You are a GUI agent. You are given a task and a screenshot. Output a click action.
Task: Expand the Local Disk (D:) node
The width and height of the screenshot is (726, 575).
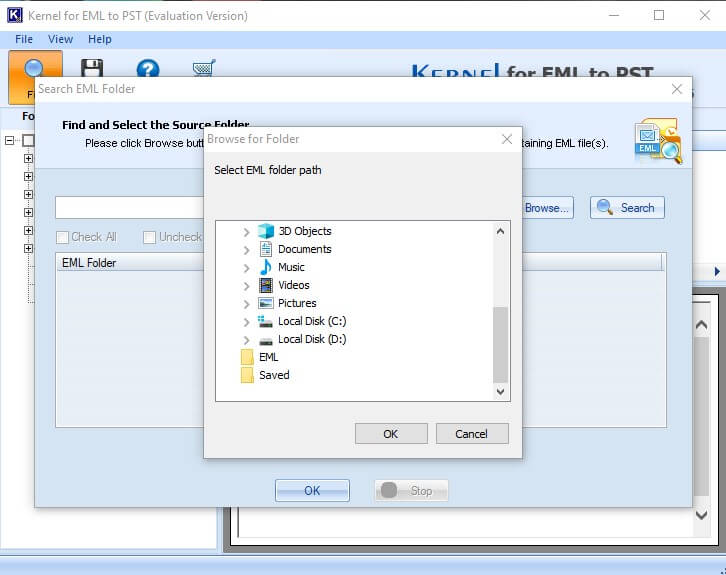pyautogui.click(x=247, y=340)
